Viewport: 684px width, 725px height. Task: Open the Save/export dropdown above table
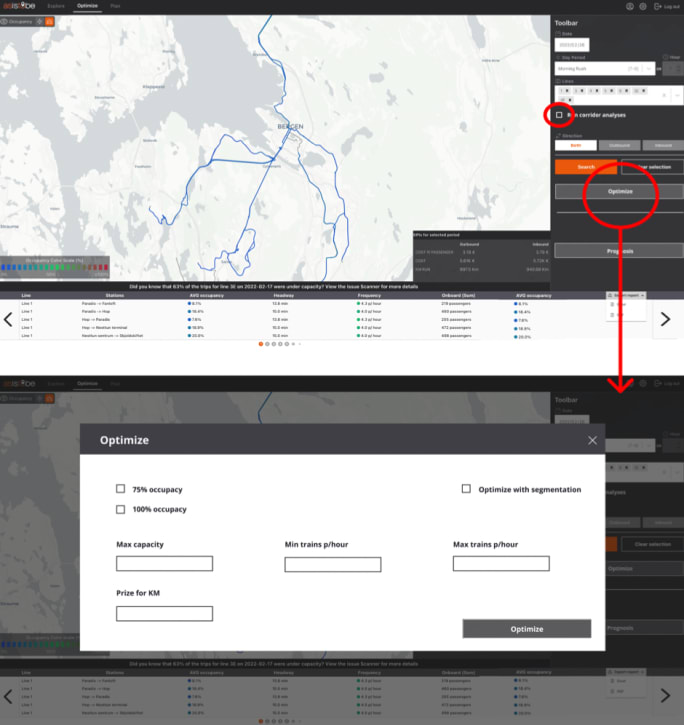click(627, 297)
